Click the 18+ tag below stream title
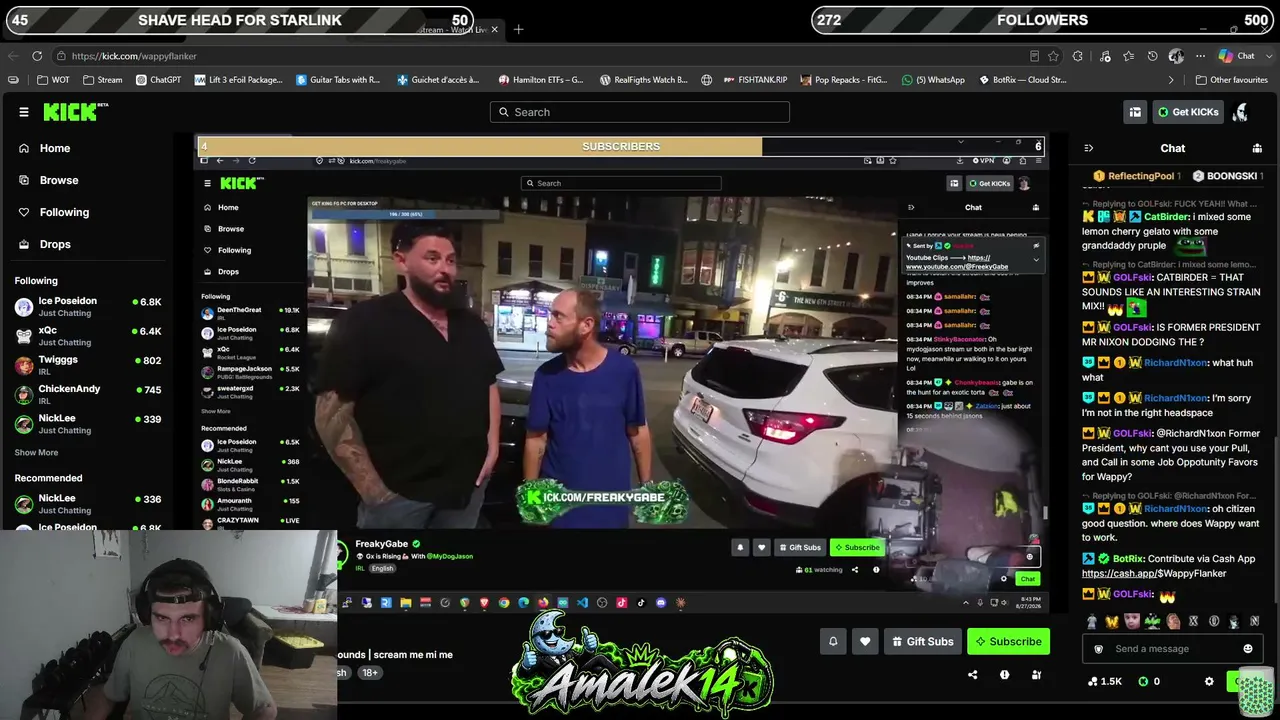The width and height of the screenshot is (1280, 720). (370, 672)
